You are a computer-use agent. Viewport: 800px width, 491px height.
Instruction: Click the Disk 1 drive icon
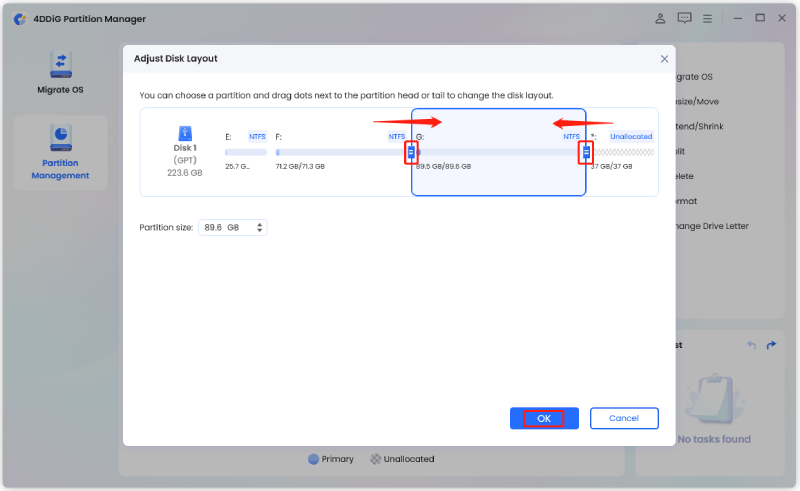coord(185,133)
